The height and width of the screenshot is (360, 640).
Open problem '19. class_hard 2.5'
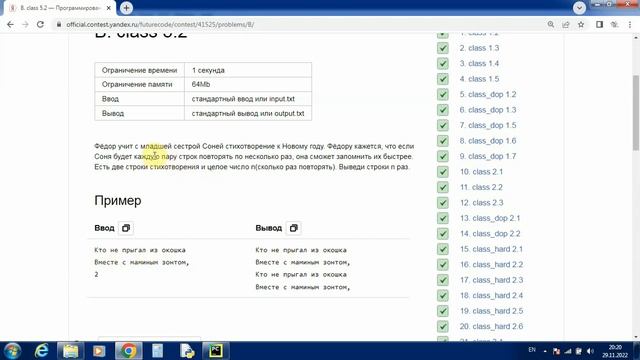pyautogui.click(x=491, y=311)
